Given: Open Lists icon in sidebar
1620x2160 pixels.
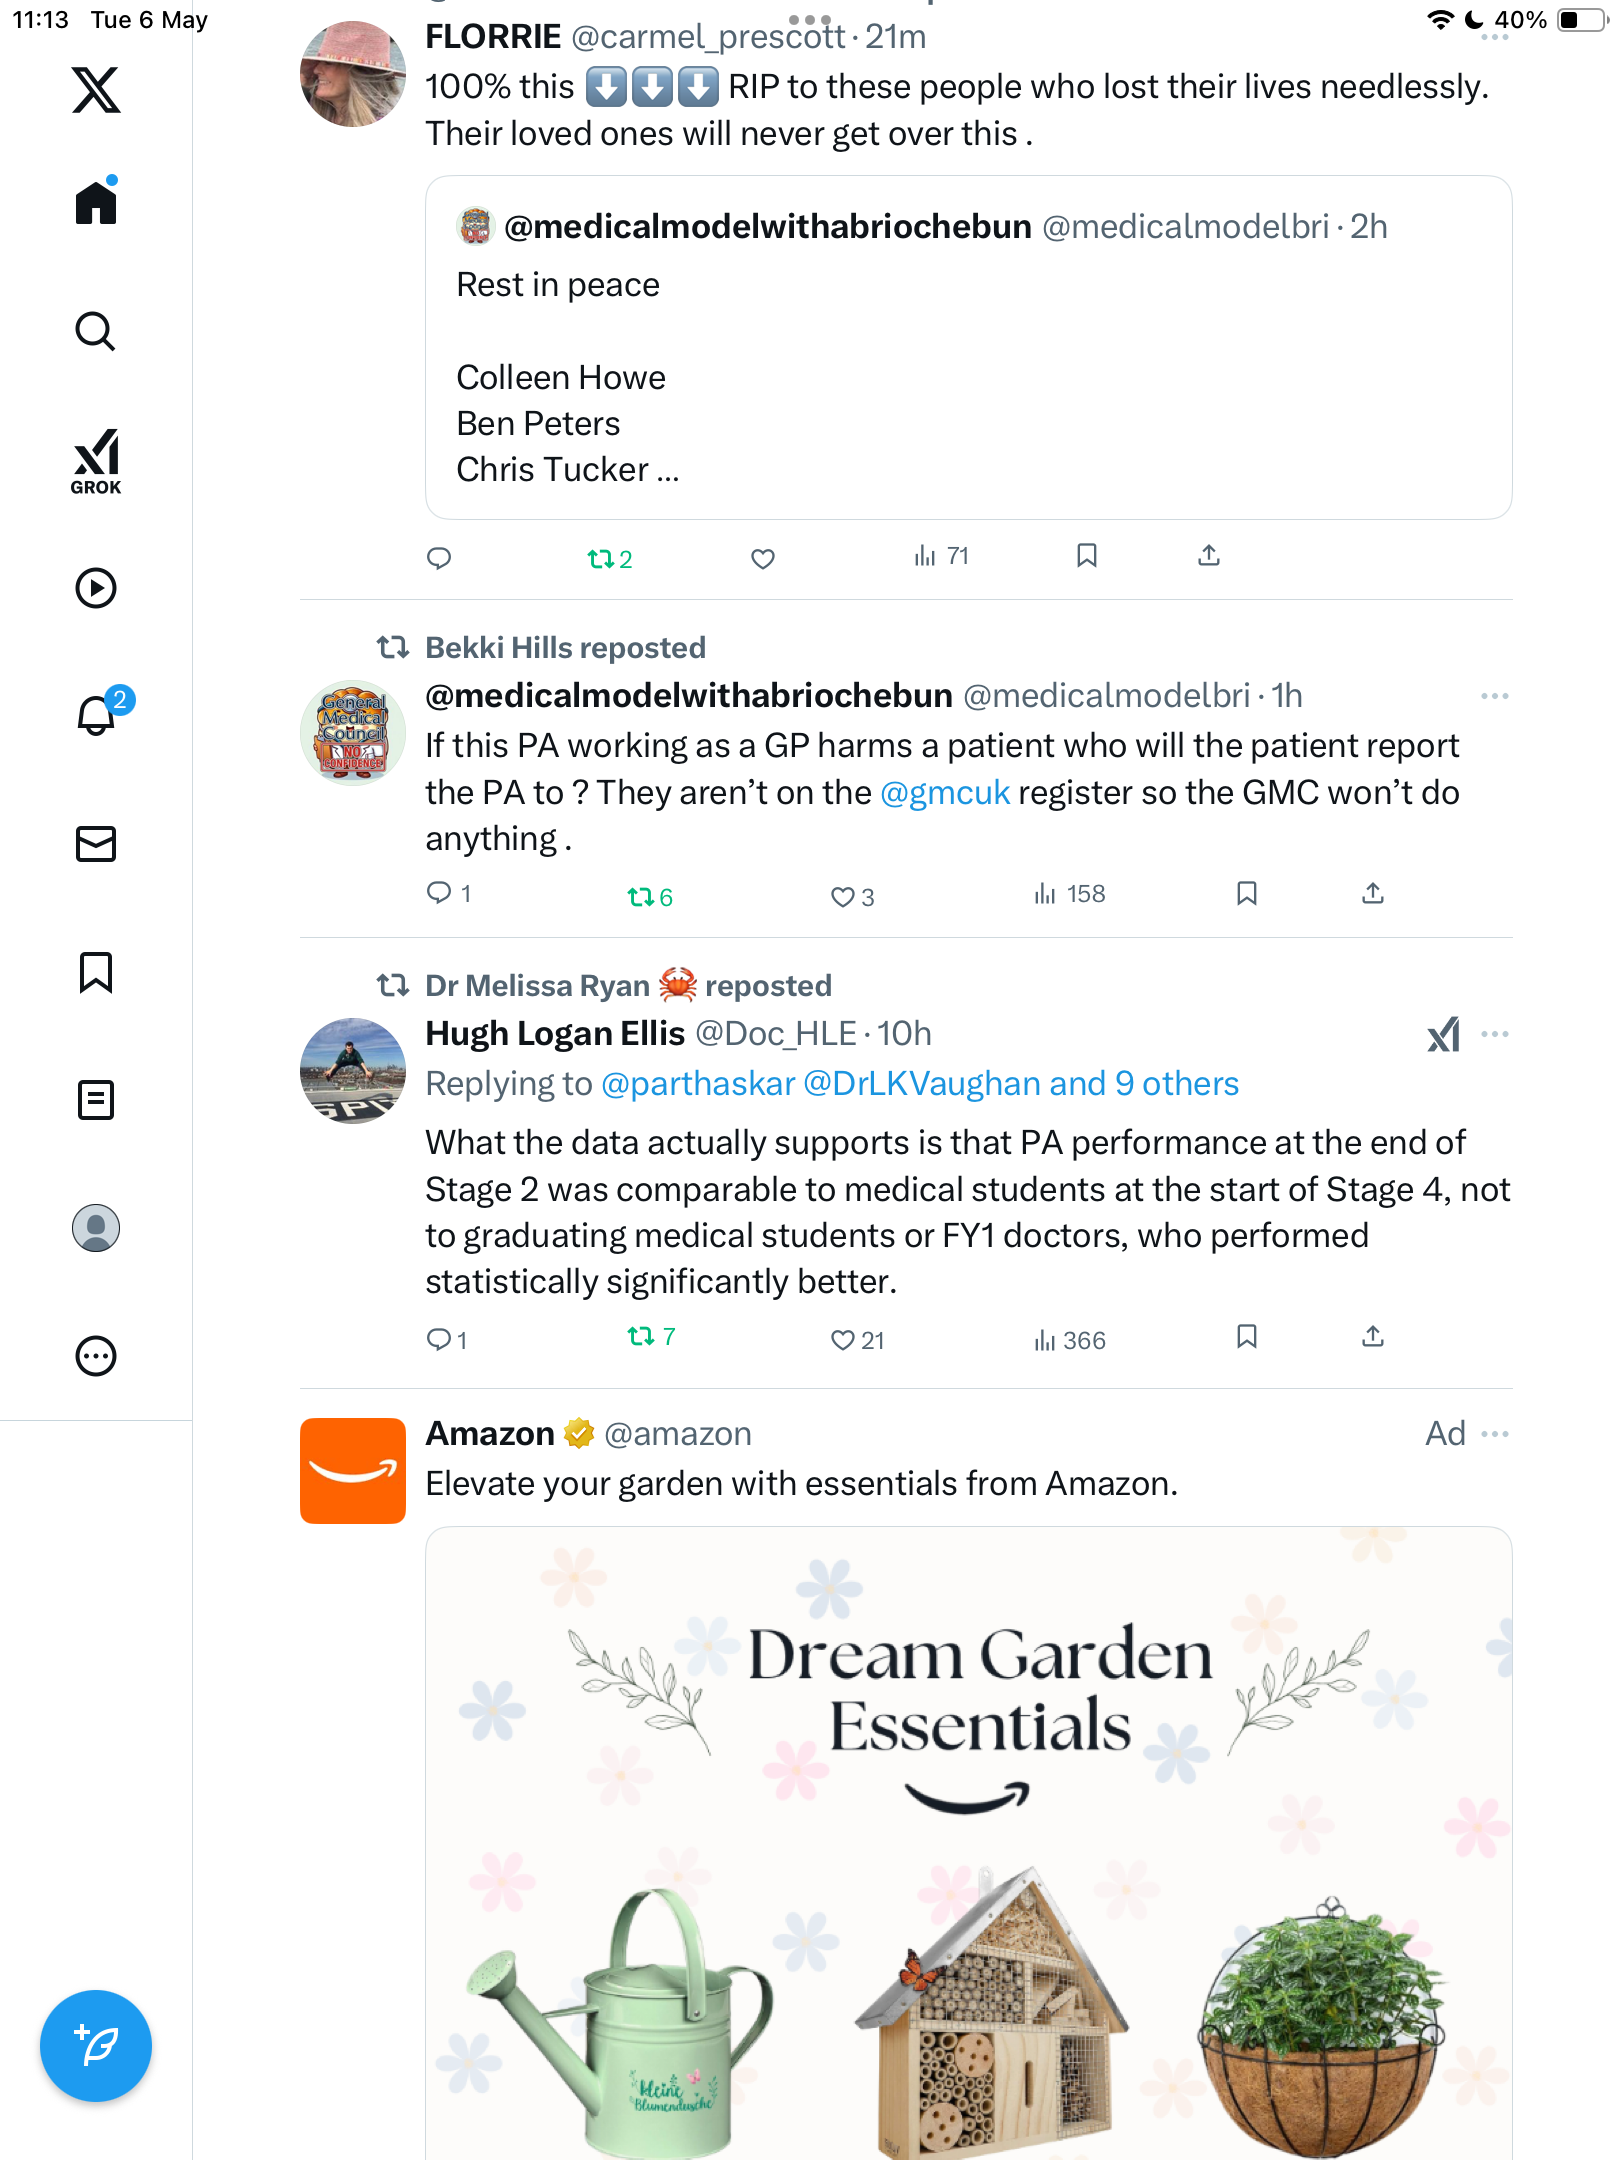Looking at the screenshot, I should (96, 1100).
